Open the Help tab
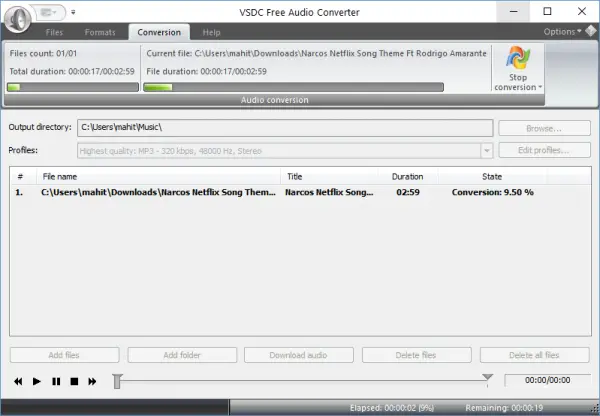 (211, 33)
